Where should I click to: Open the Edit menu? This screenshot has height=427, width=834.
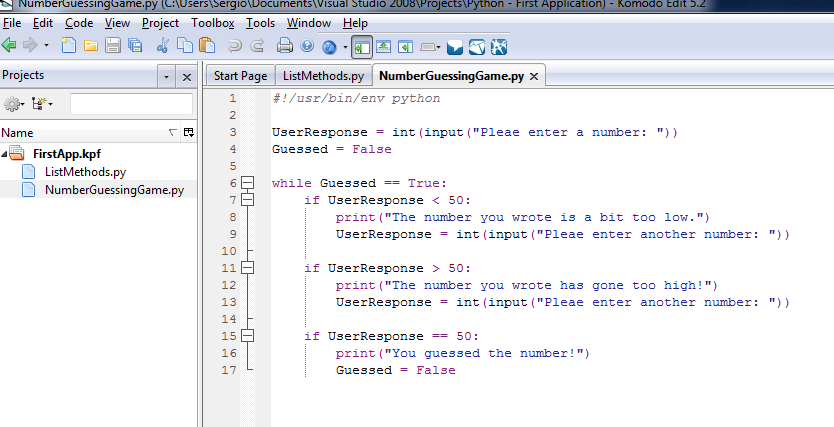[x=43, y=23]
